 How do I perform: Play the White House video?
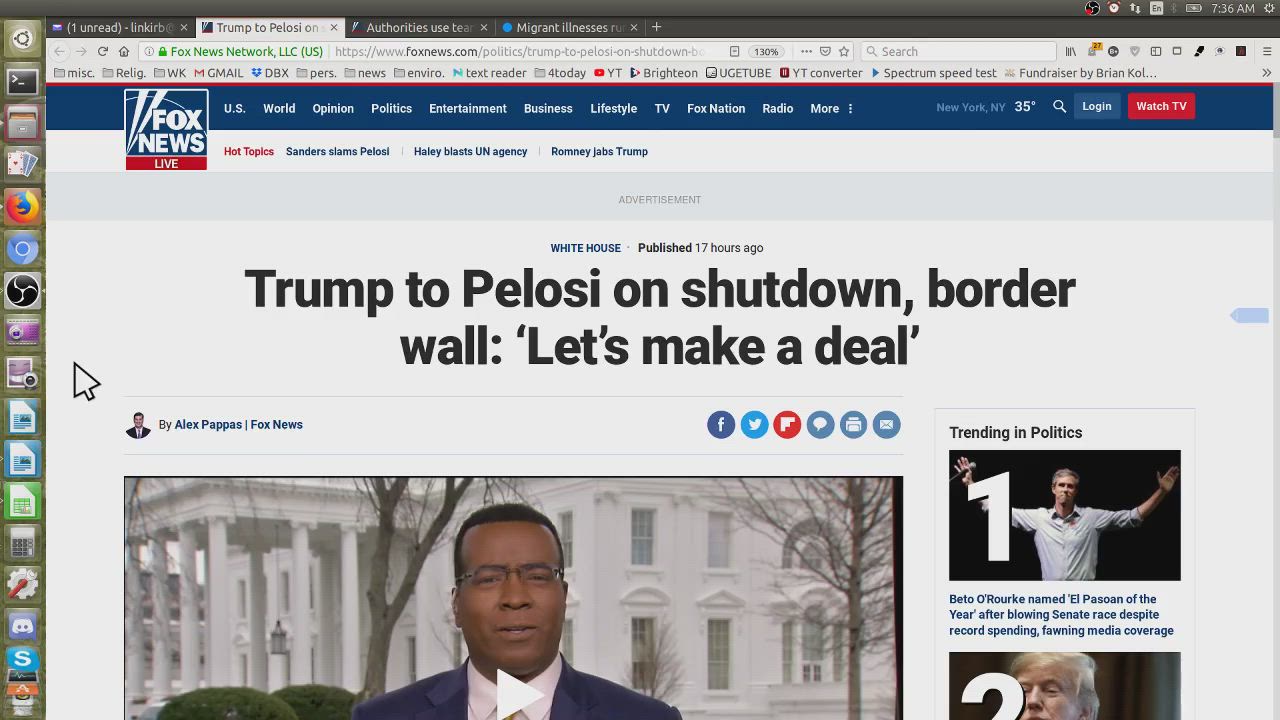(x=514, y=693)
